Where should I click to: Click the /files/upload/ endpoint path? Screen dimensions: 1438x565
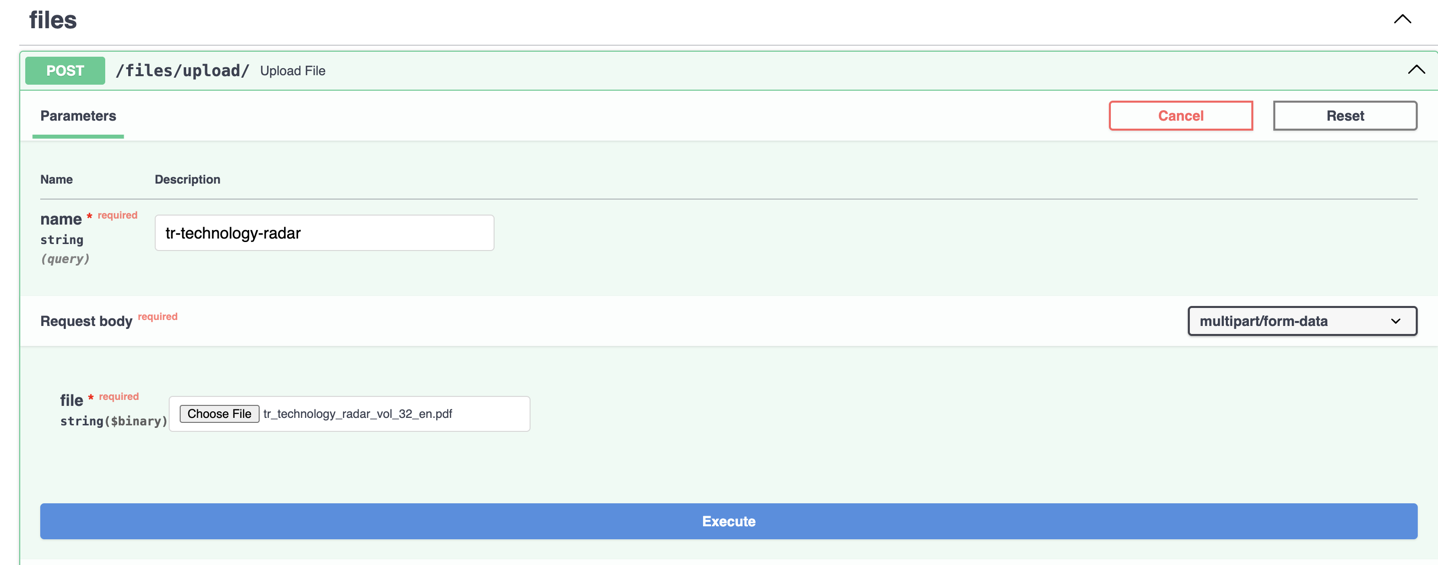click(x=182, y=71)
